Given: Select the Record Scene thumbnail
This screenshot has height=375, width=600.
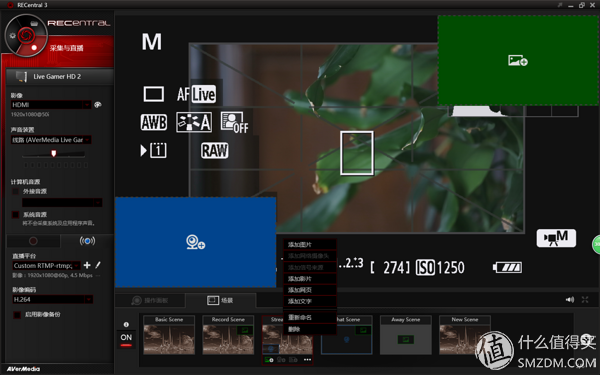Looking at the screenshot, I should coord(228,335).
